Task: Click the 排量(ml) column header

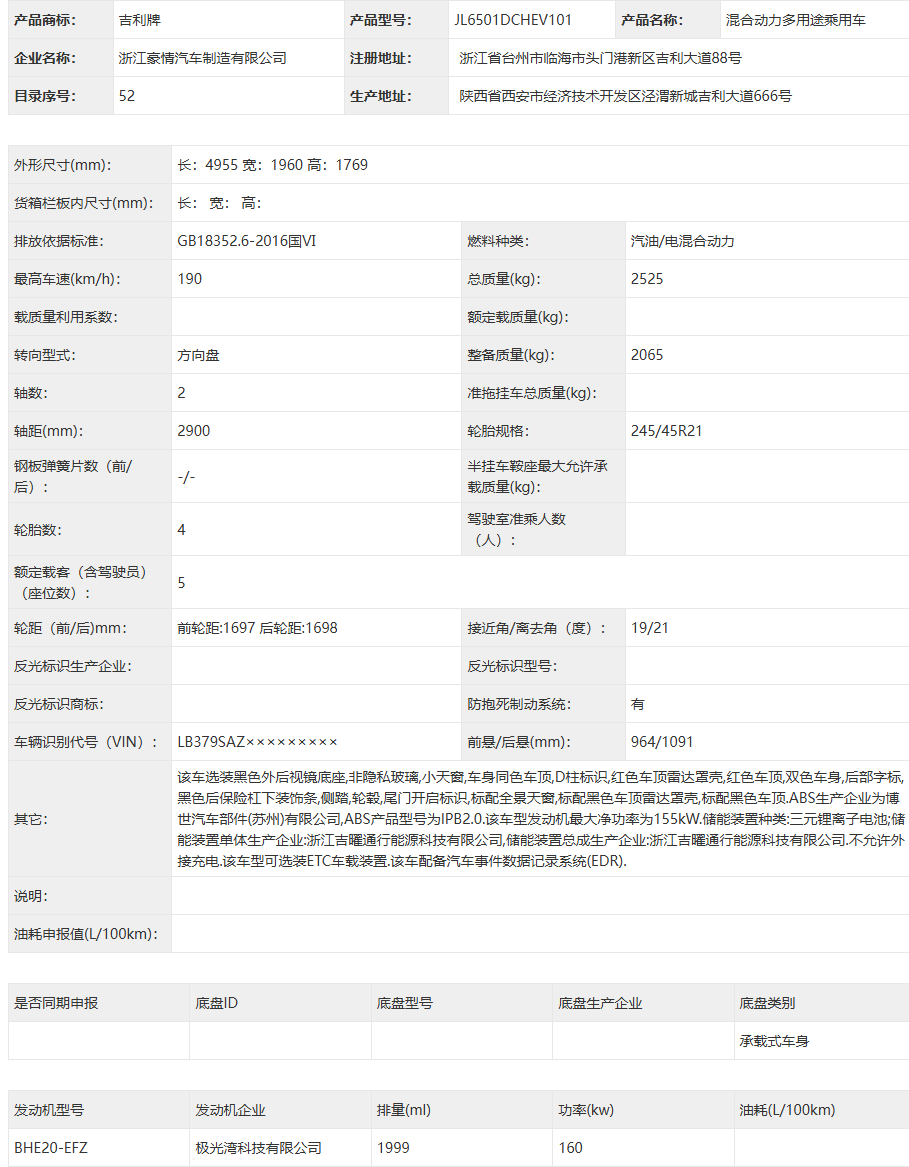Action: click(x=404, y=1110)
